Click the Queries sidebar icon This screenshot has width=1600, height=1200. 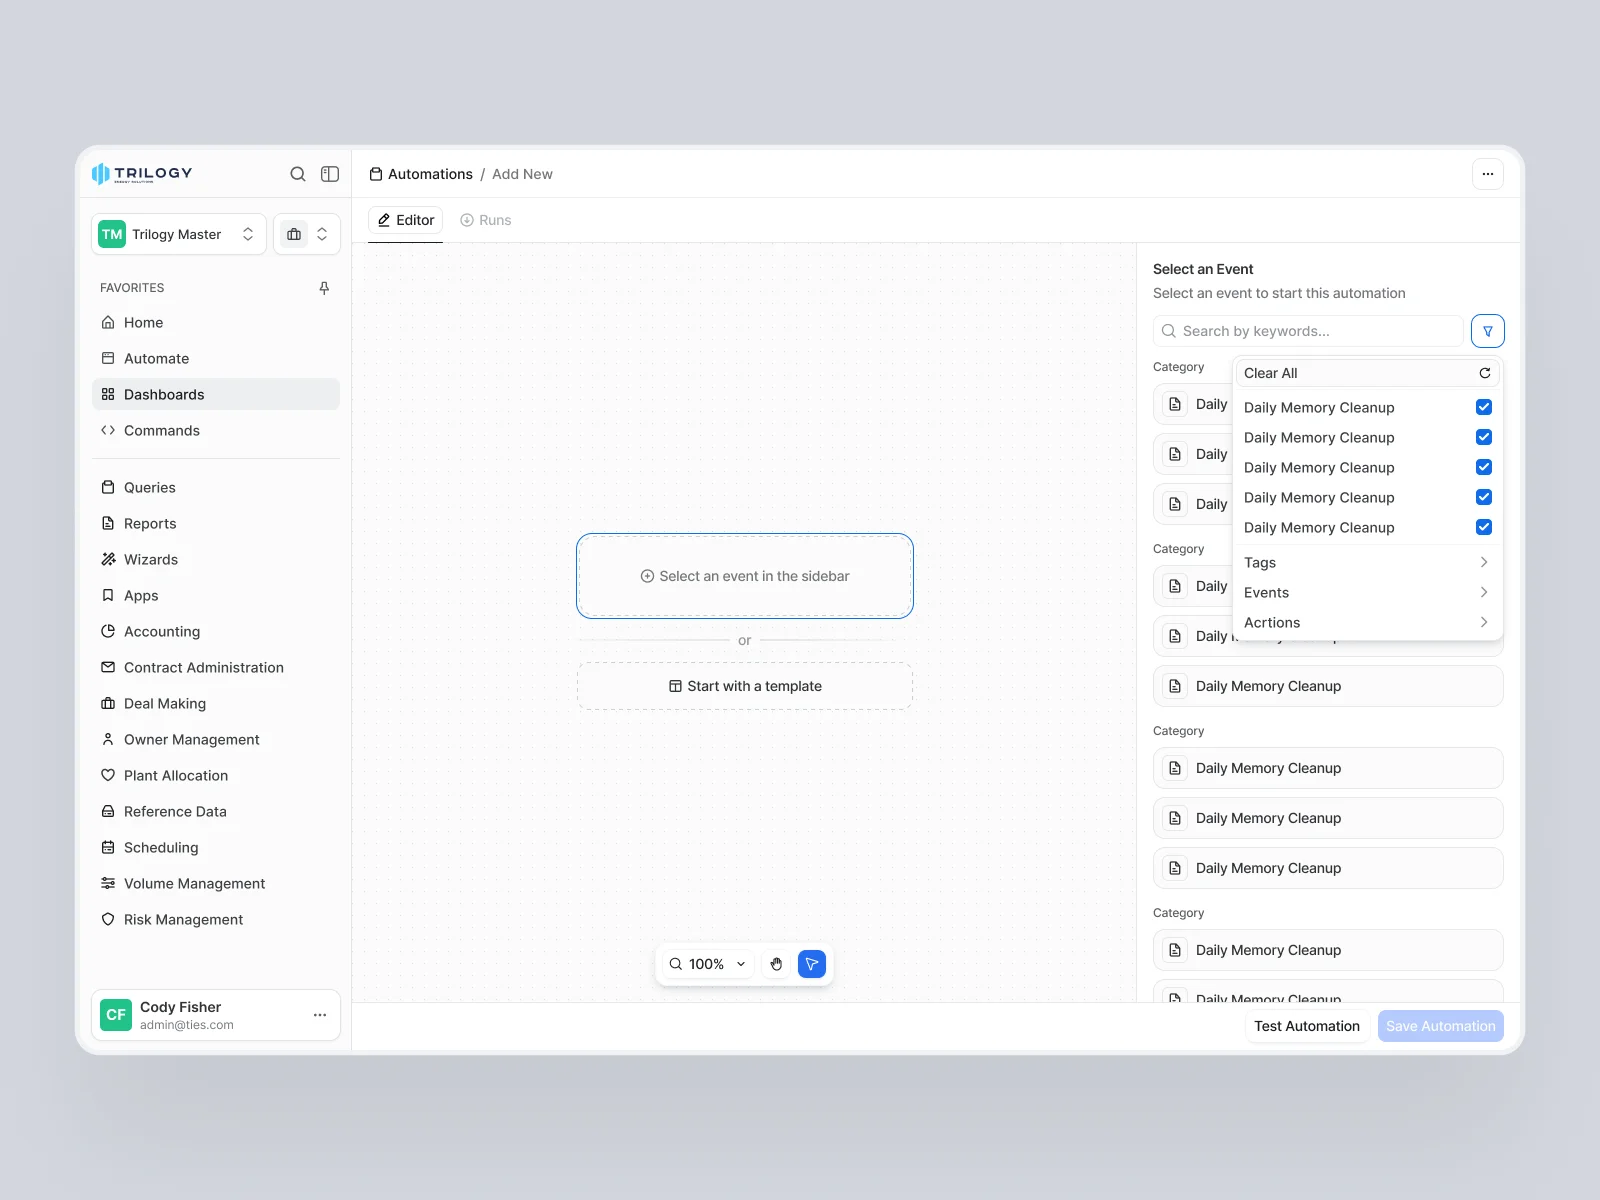click(108, 487)
